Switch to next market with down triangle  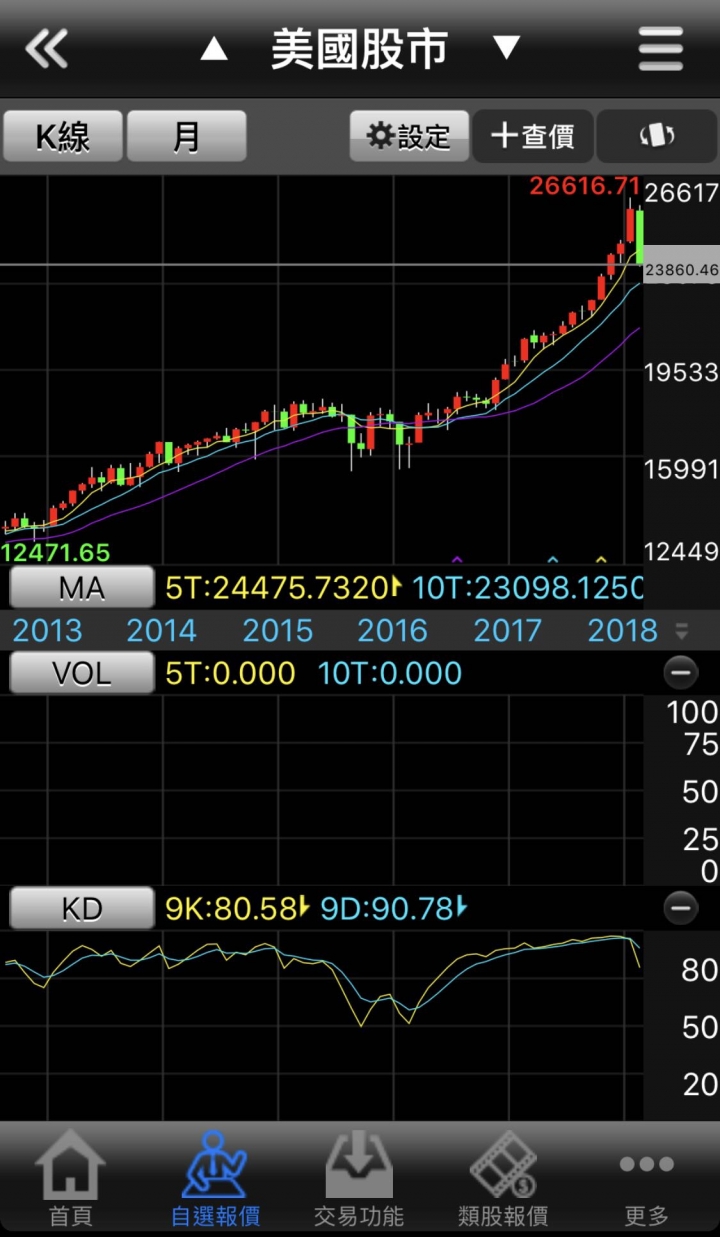click(507, 47)
